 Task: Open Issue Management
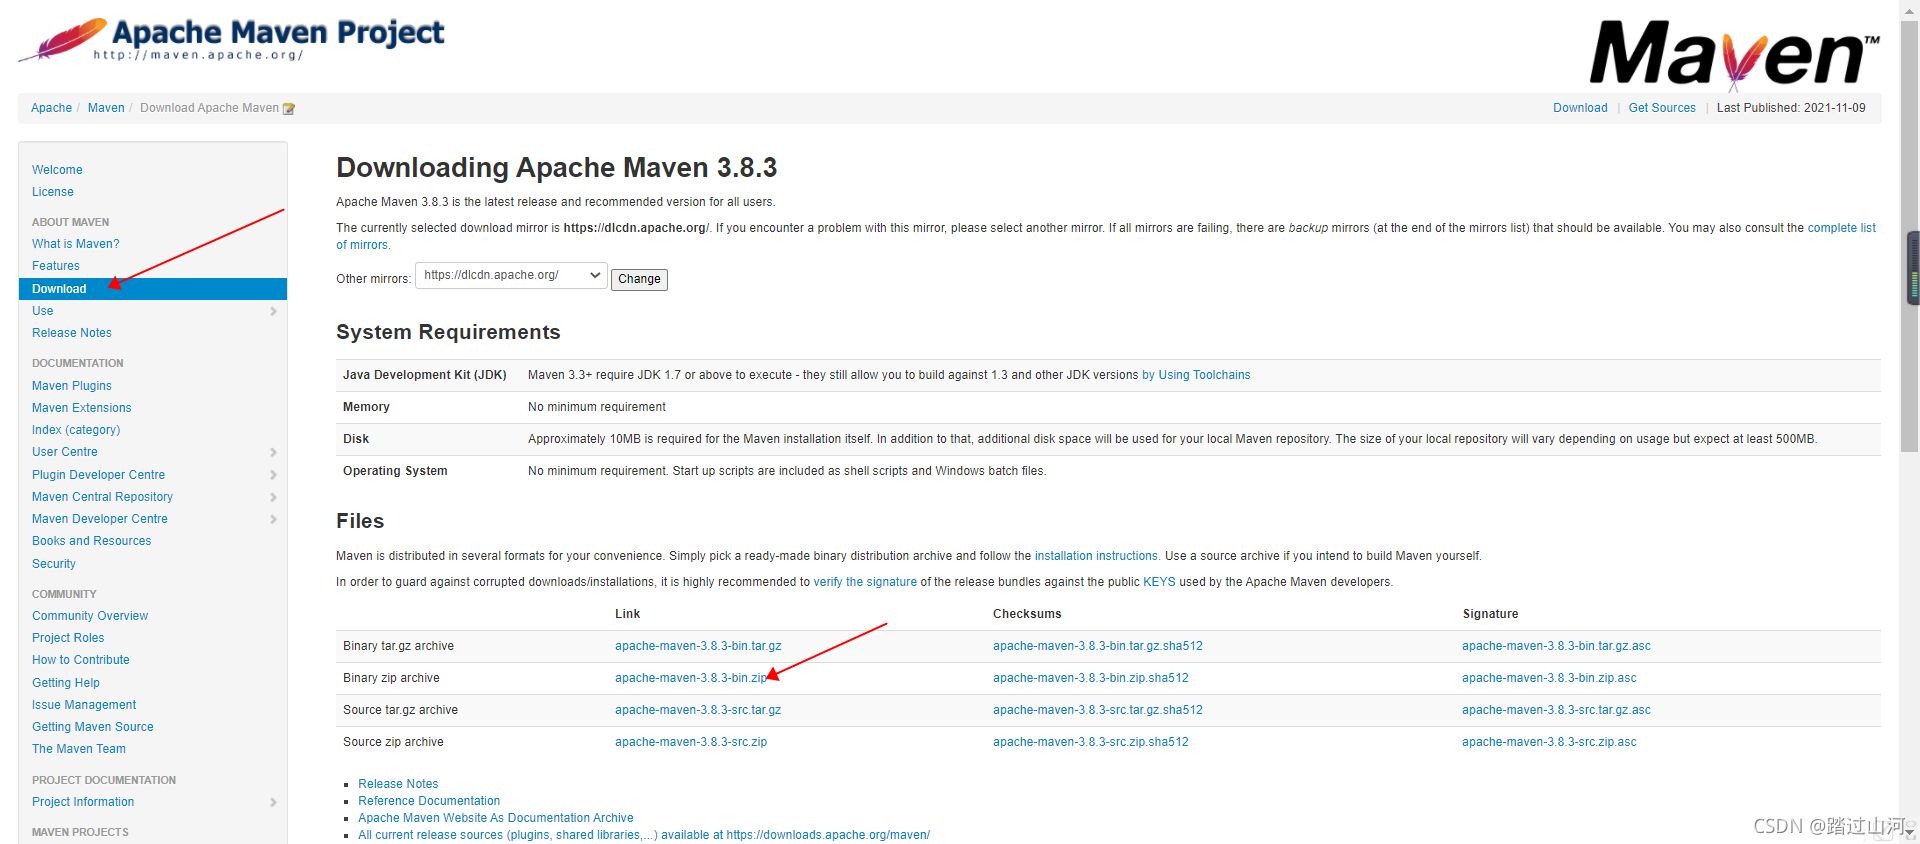coord(84,705)
